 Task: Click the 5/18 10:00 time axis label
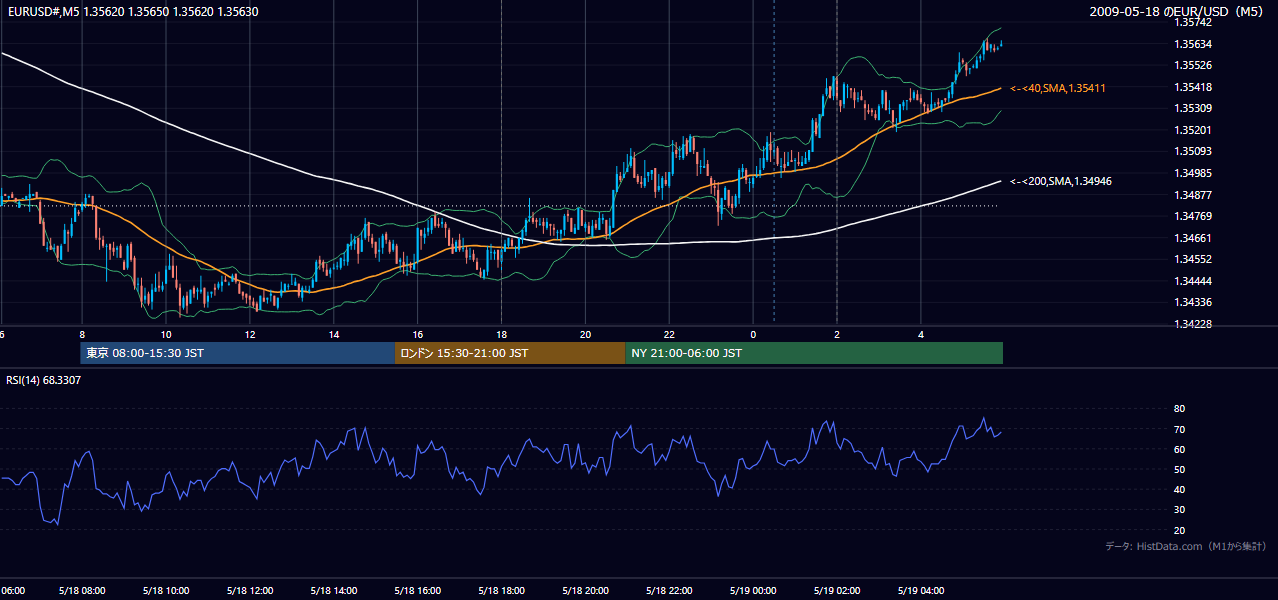(166, 591)
